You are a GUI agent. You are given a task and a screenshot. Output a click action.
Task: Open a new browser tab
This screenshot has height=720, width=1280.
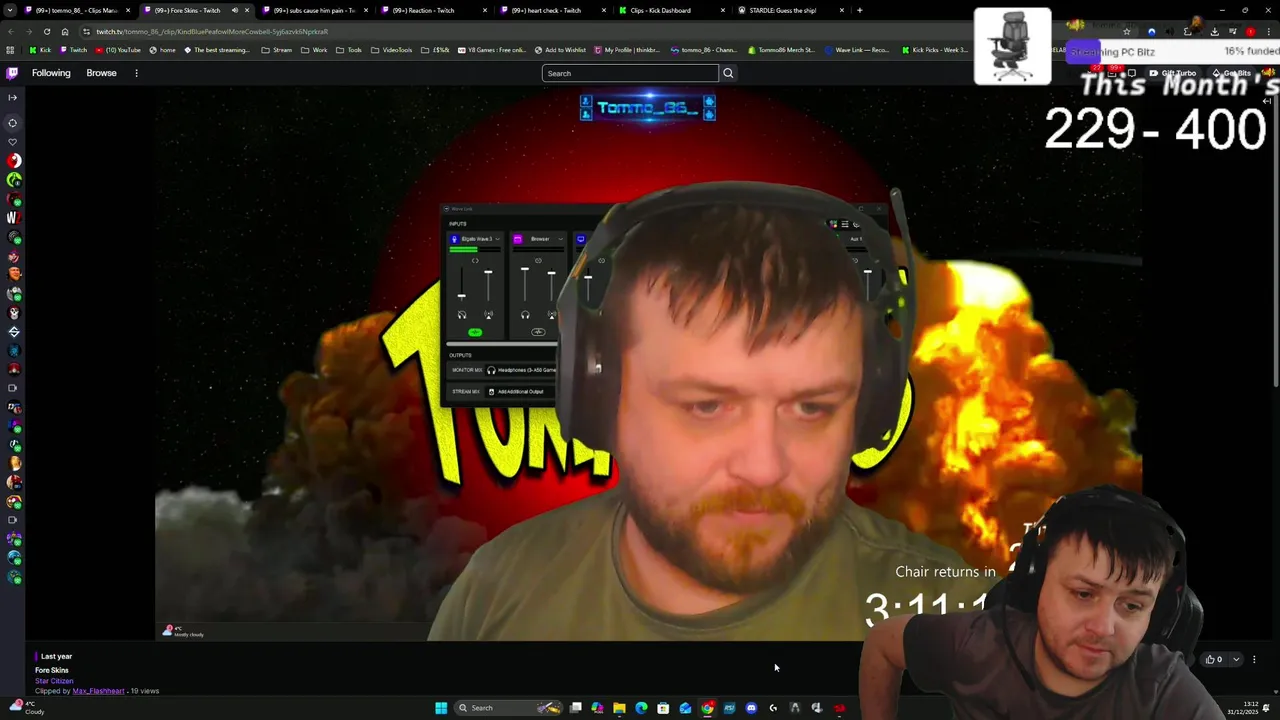coord(860,10)
